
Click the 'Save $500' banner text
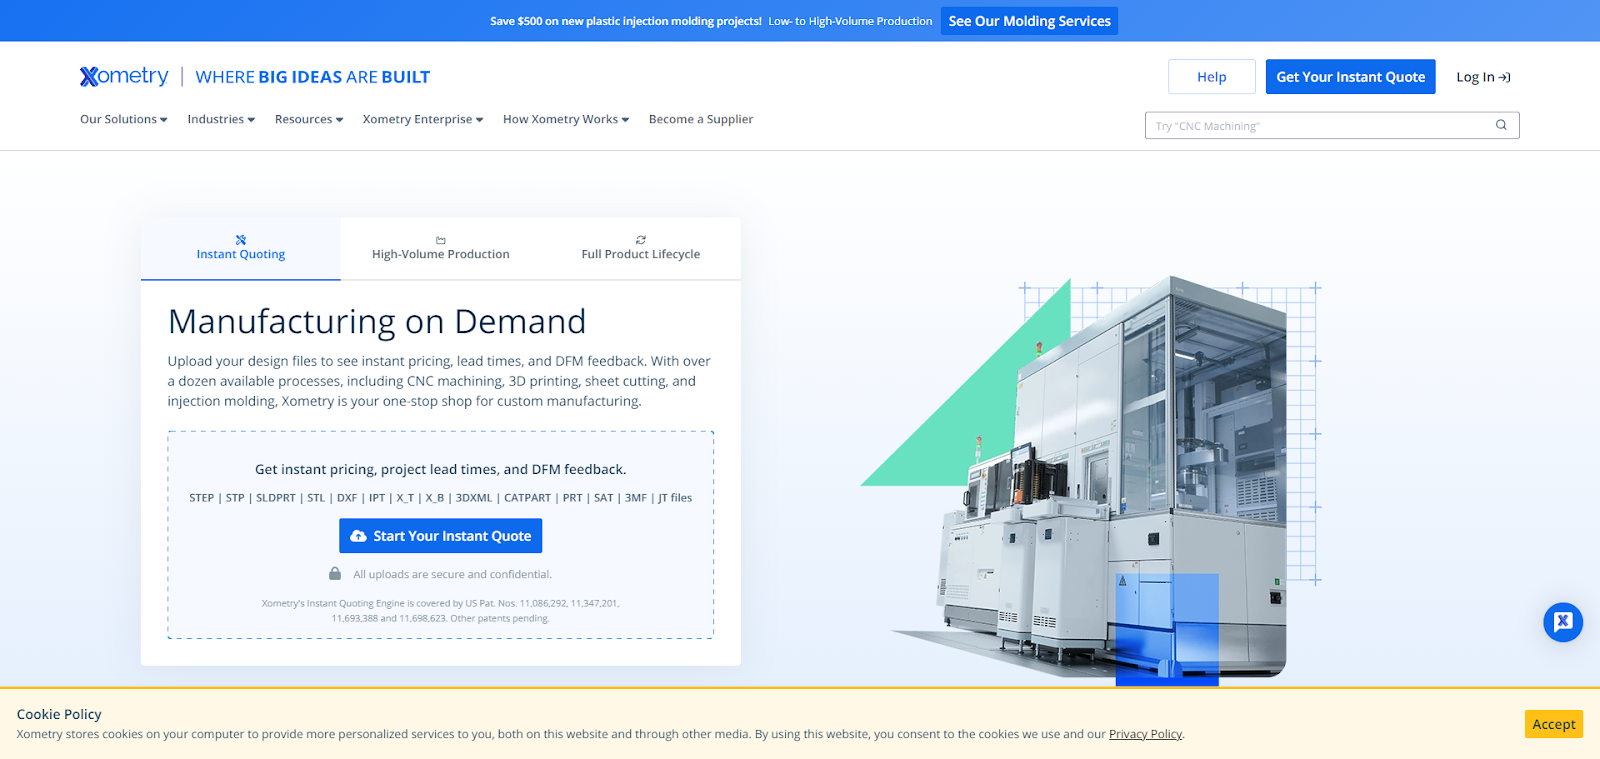click(x=626, y=21)
